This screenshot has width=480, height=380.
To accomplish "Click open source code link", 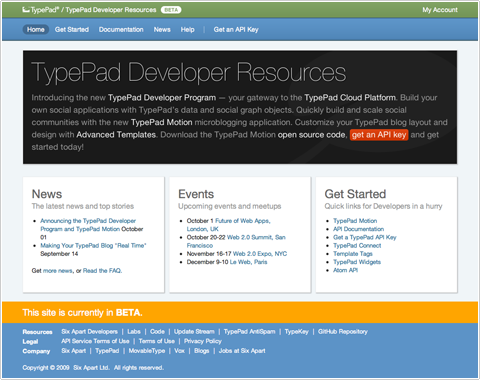I will pos(312,135).
